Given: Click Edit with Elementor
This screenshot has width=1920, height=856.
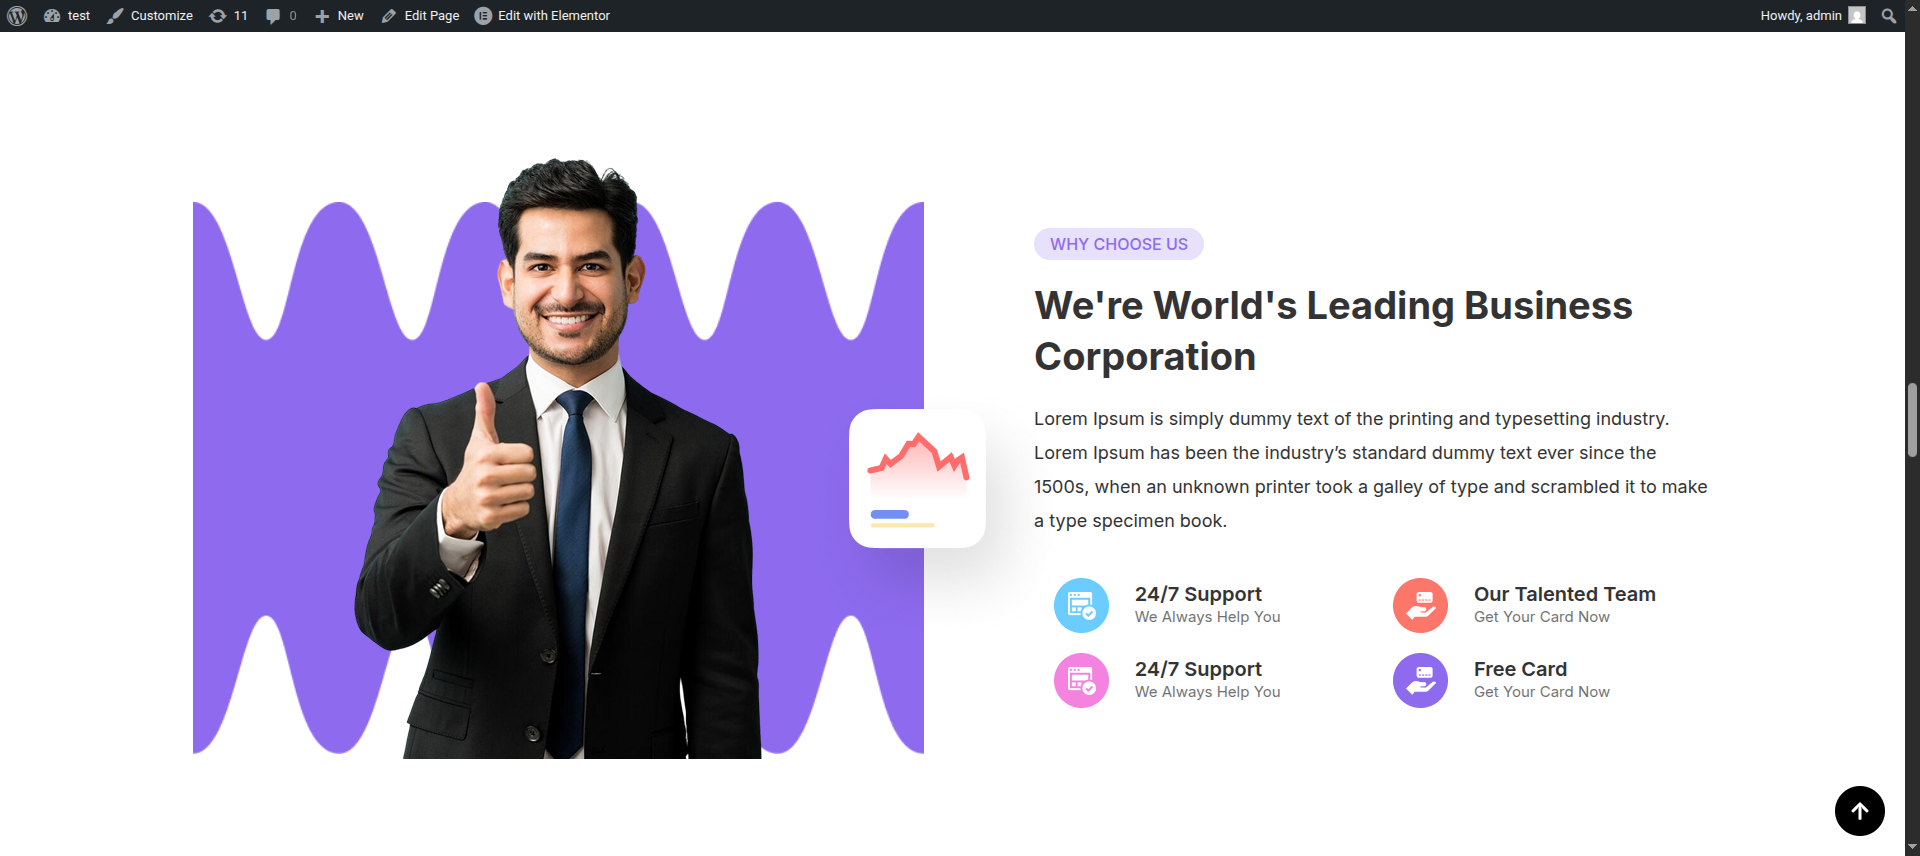Looking at the screenshot, I should point(542,16).
